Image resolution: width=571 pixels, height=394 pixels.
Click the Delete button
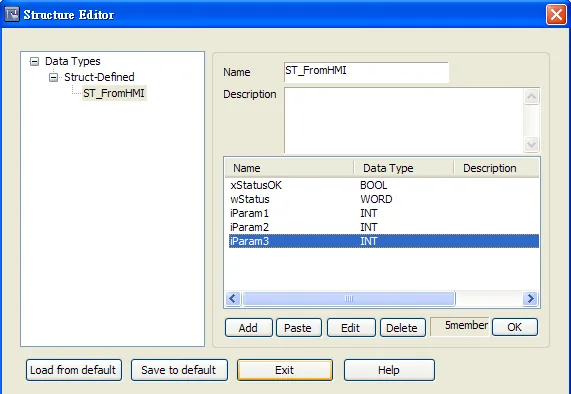click(x=402, y=328)
